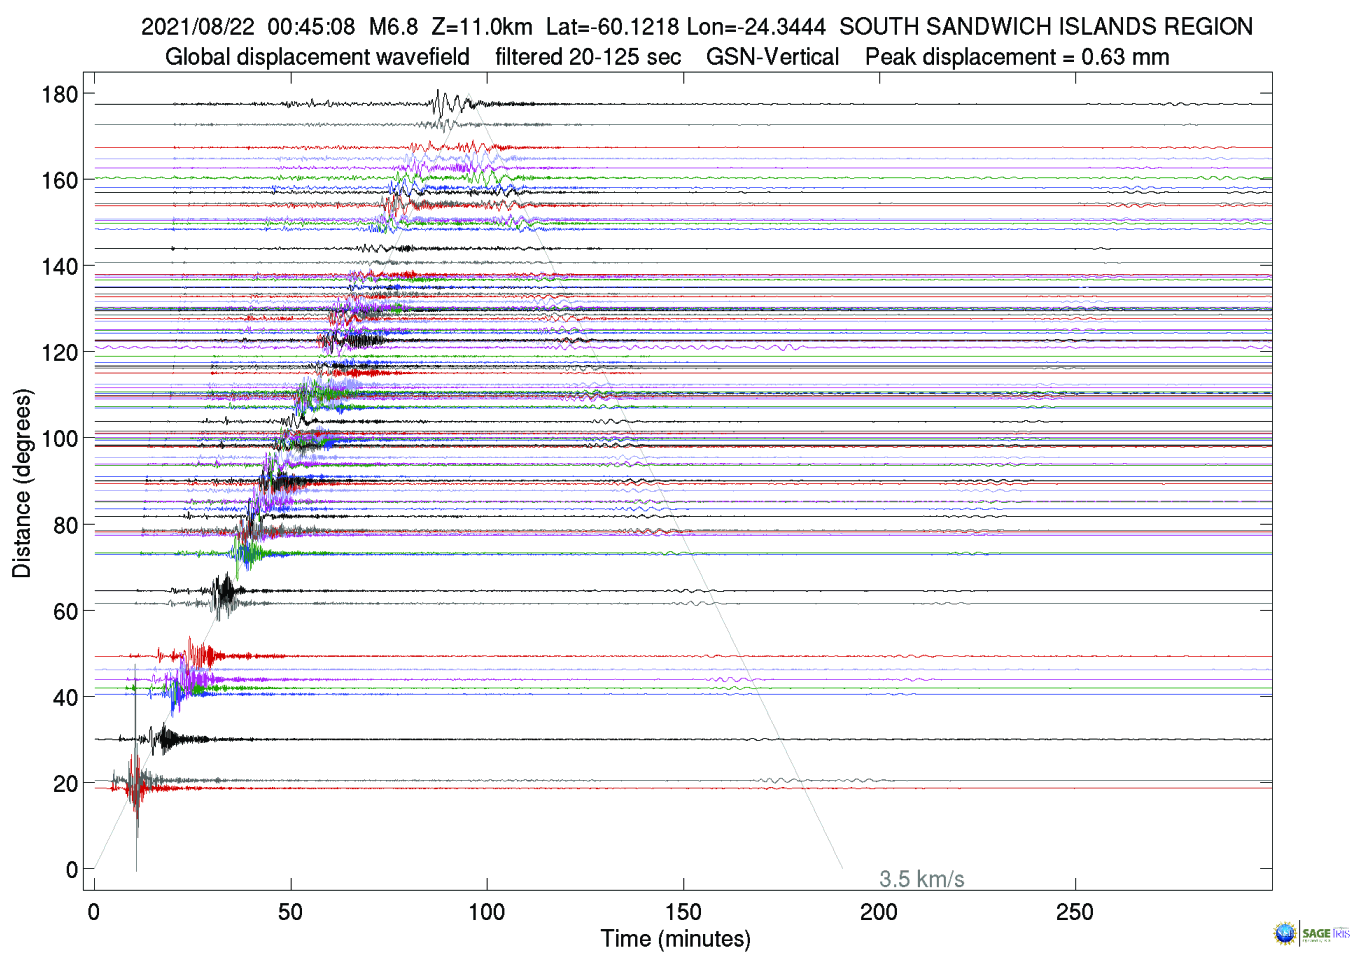Click the "filtered 20-125 sec" label
Screen dimensions: 1362x955
tap(588, 57)
